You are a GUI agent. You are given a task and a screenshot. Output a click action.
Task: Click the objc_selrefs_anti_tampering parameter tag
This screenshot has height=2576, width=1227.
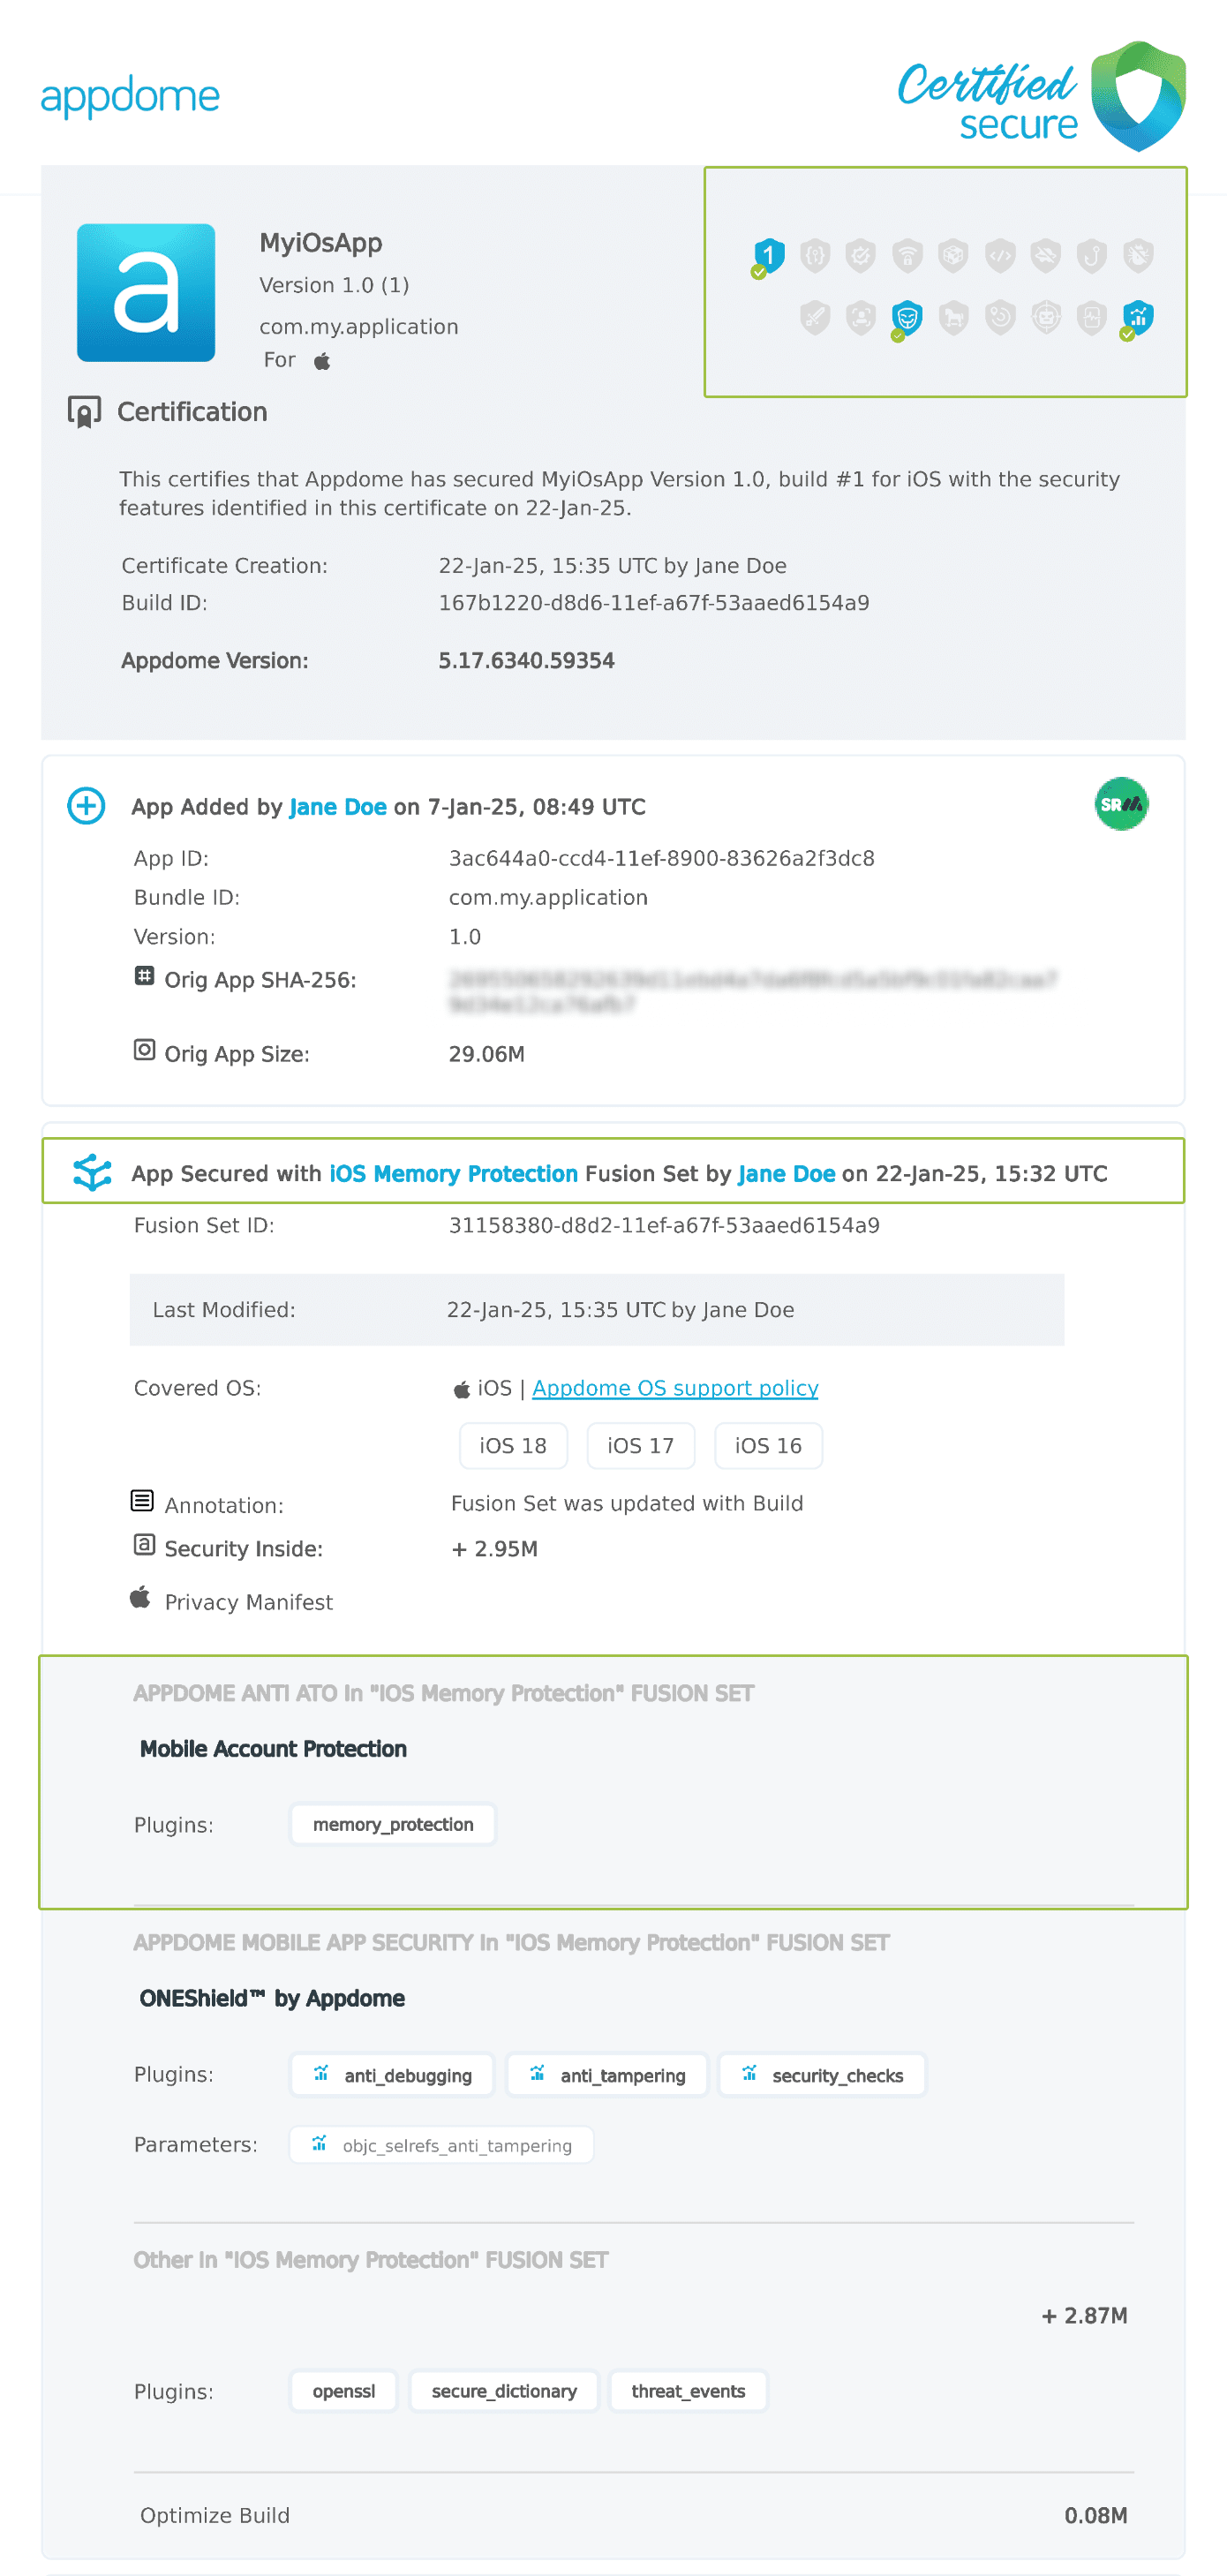pyautogui.click(x=441, y=2145)
